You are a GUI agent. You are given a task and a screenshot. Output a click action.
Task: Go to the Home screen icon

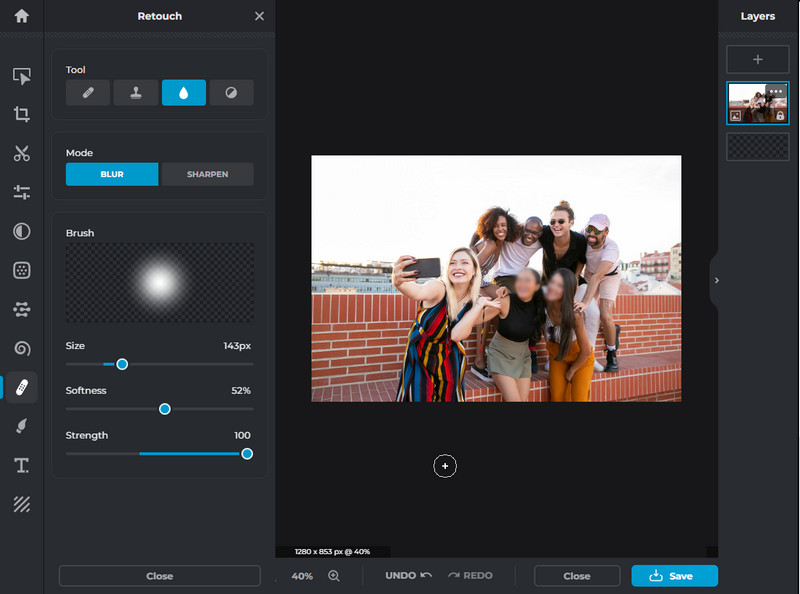pyautogui.click(x=21, y=16)
